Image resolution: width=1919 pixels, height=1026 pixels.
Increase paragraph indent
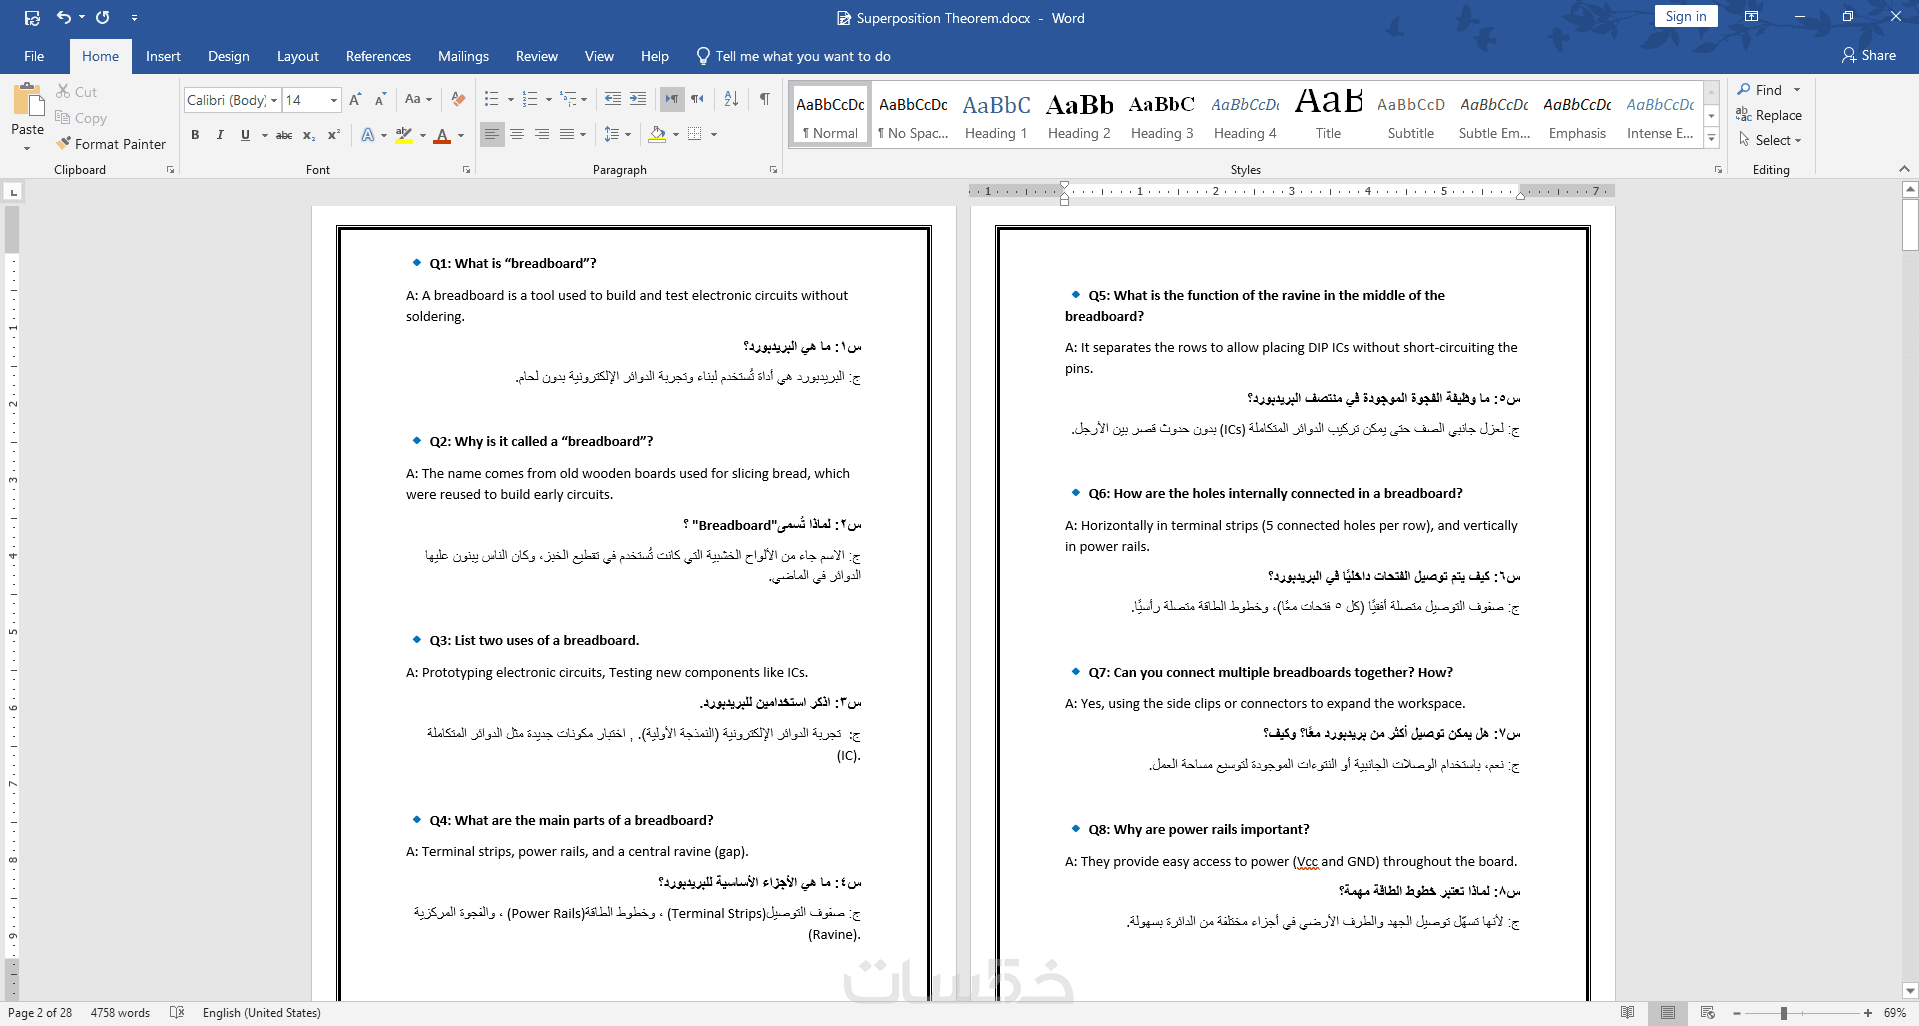click(638, 99)
